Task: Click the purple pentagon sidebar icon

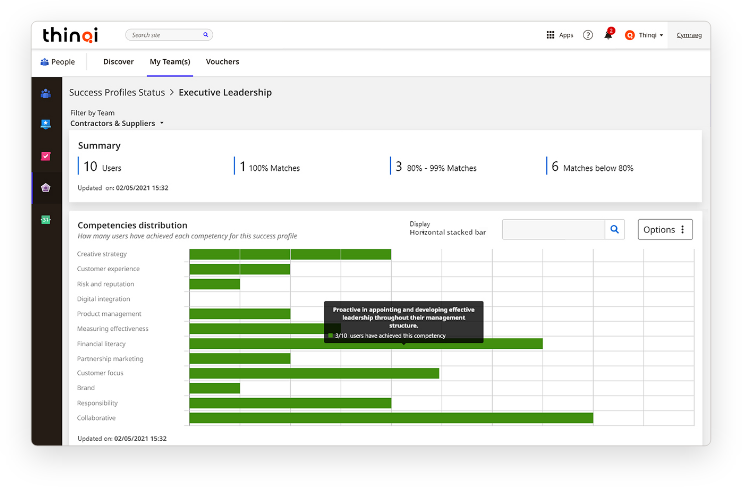Action: click(46, 187)
